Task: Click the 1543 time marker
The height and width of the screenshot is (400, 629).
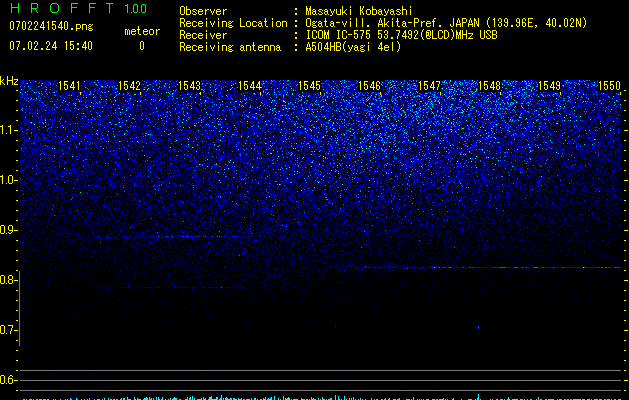Action: tap(189, 86)
